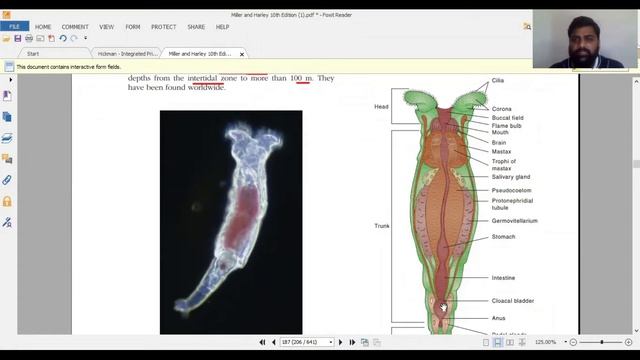Open the VIEW ribbon tab

point(107,27)
